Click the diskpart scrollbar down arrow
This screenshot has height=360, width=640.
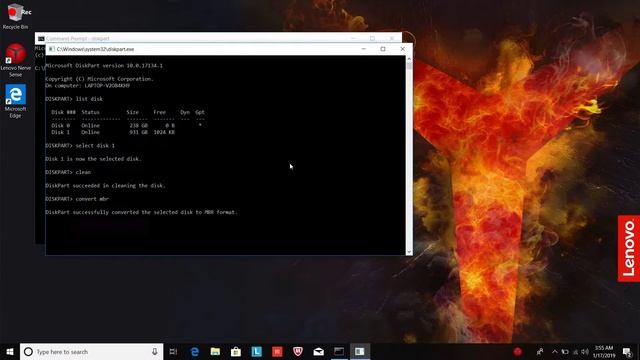pos(409,252)
